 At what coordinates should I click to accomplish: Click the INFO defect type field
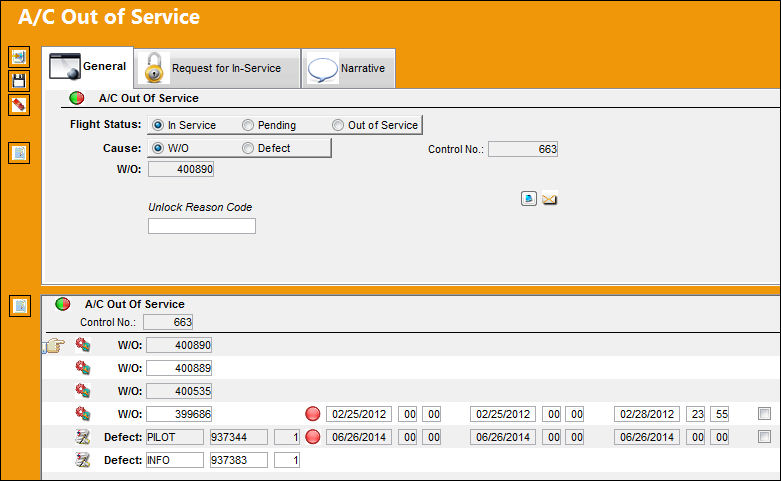(x=175, y=460)
